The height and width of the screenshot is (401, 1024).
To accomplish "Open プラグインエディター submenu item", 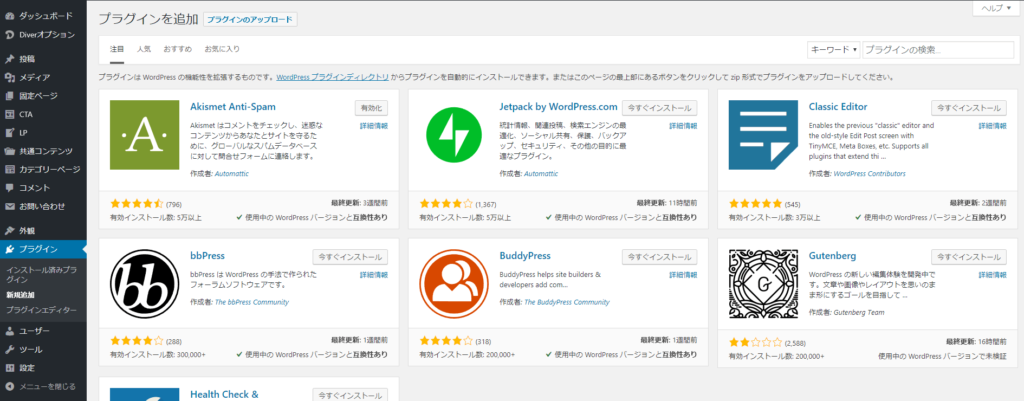I will pyautogui.click(x=41, y=310).
